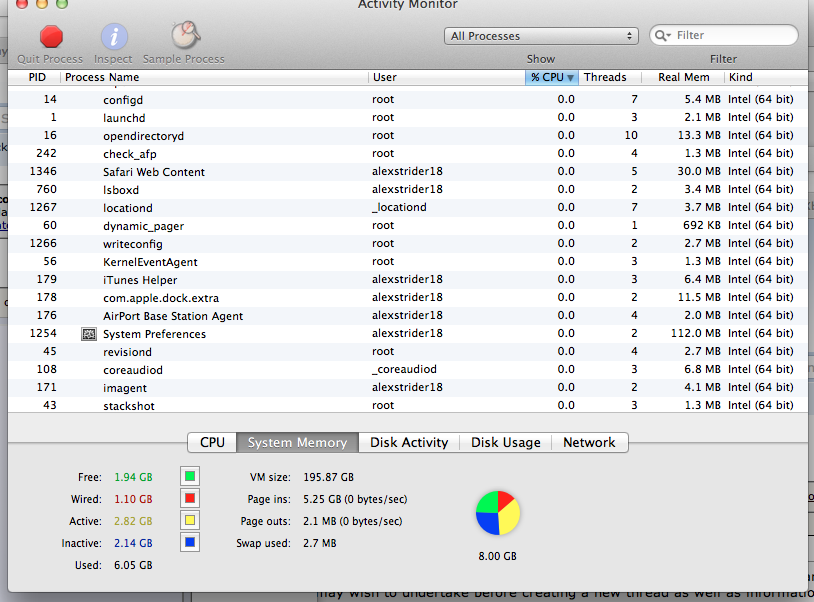Click the thread count 10 for opendirectoryd
Screen dimensions: 814x602
(631, 135)
